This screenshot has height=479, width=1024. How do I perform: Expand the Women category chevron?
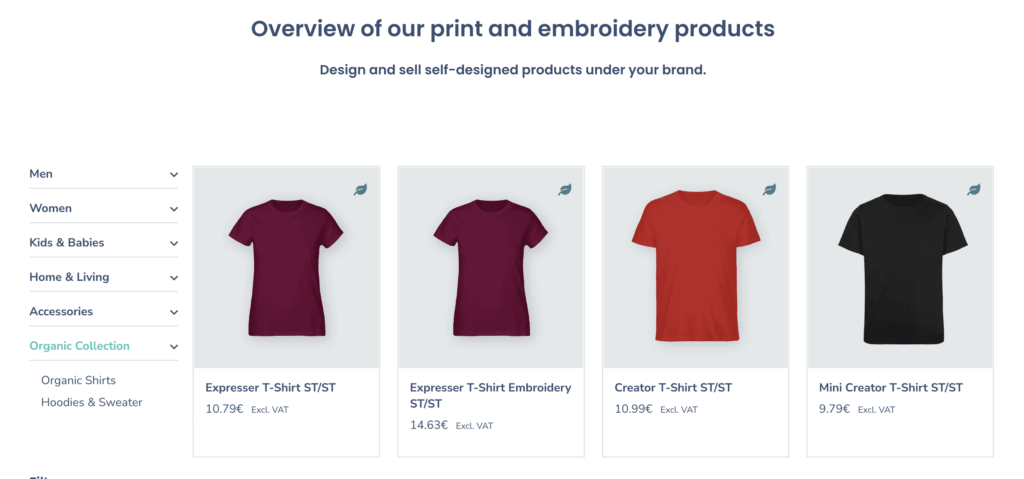(174, 209)
